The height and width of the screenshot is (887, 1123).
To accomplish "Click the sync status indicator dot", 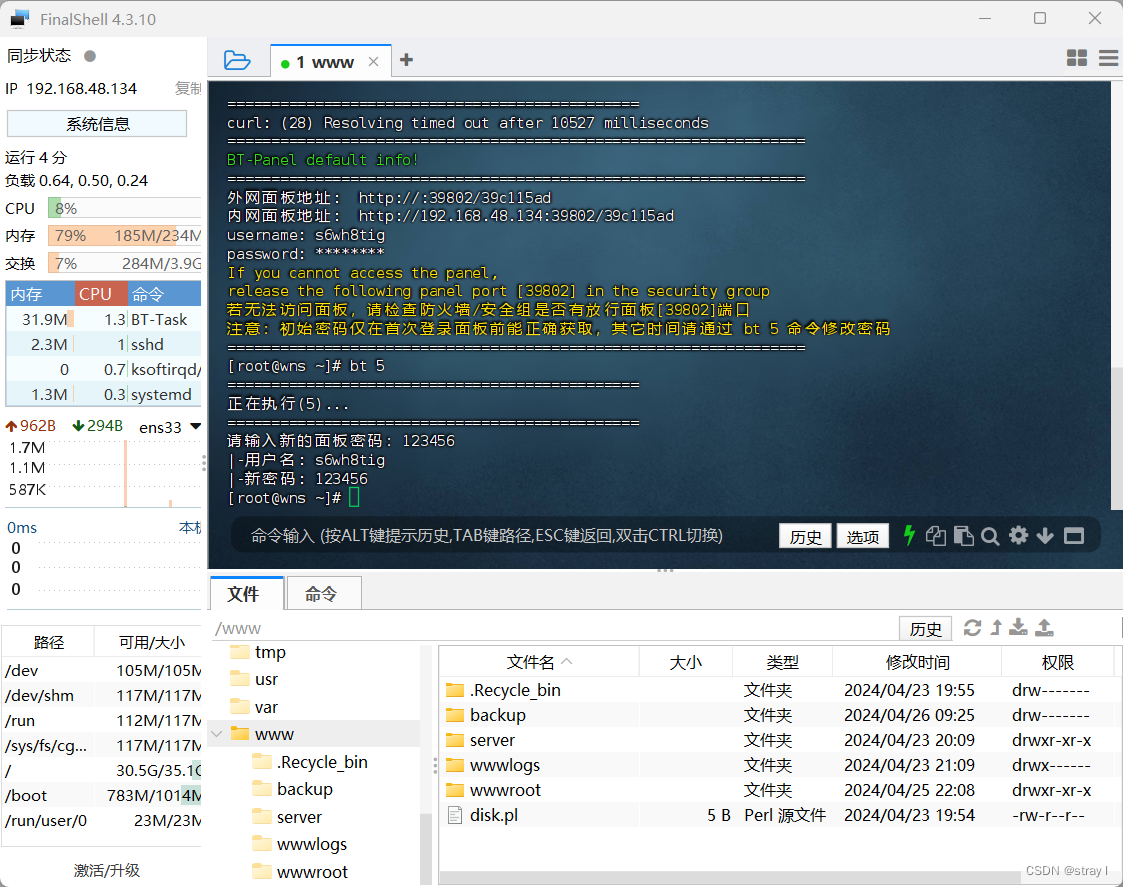I will tap(90, 56).
